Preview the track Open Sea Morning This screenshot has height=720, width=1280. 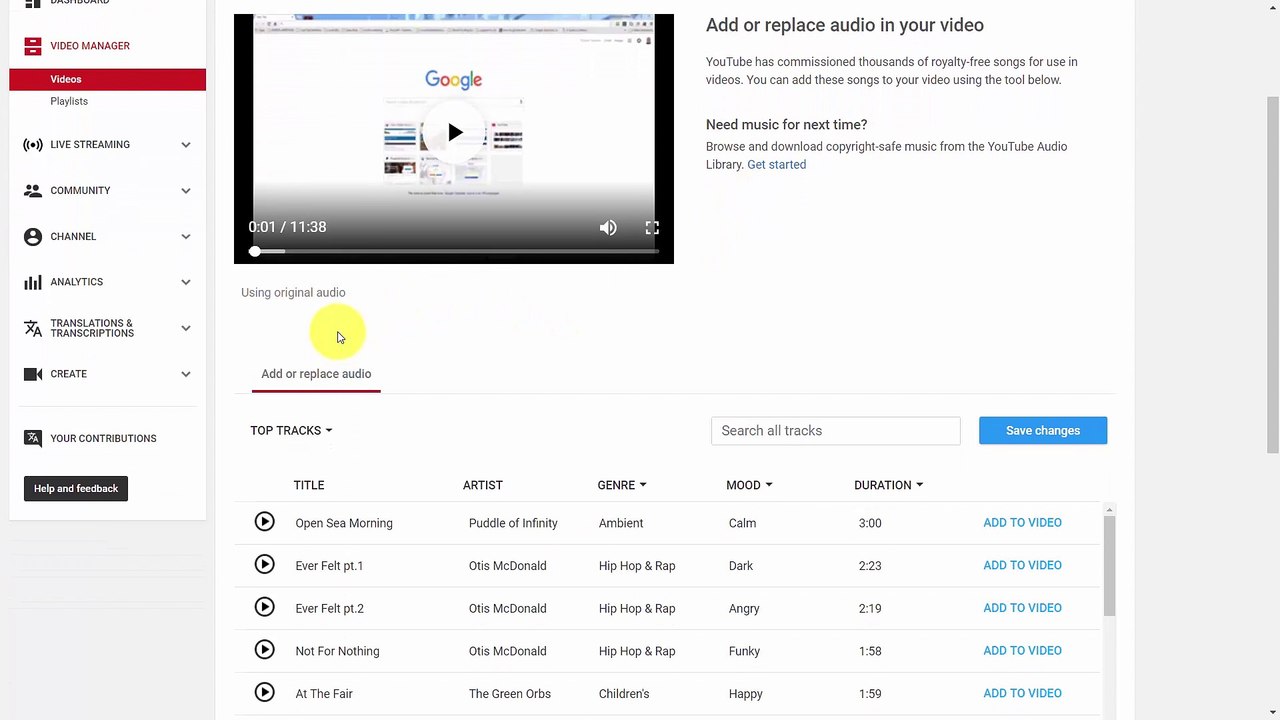click(x=264, y=522)
